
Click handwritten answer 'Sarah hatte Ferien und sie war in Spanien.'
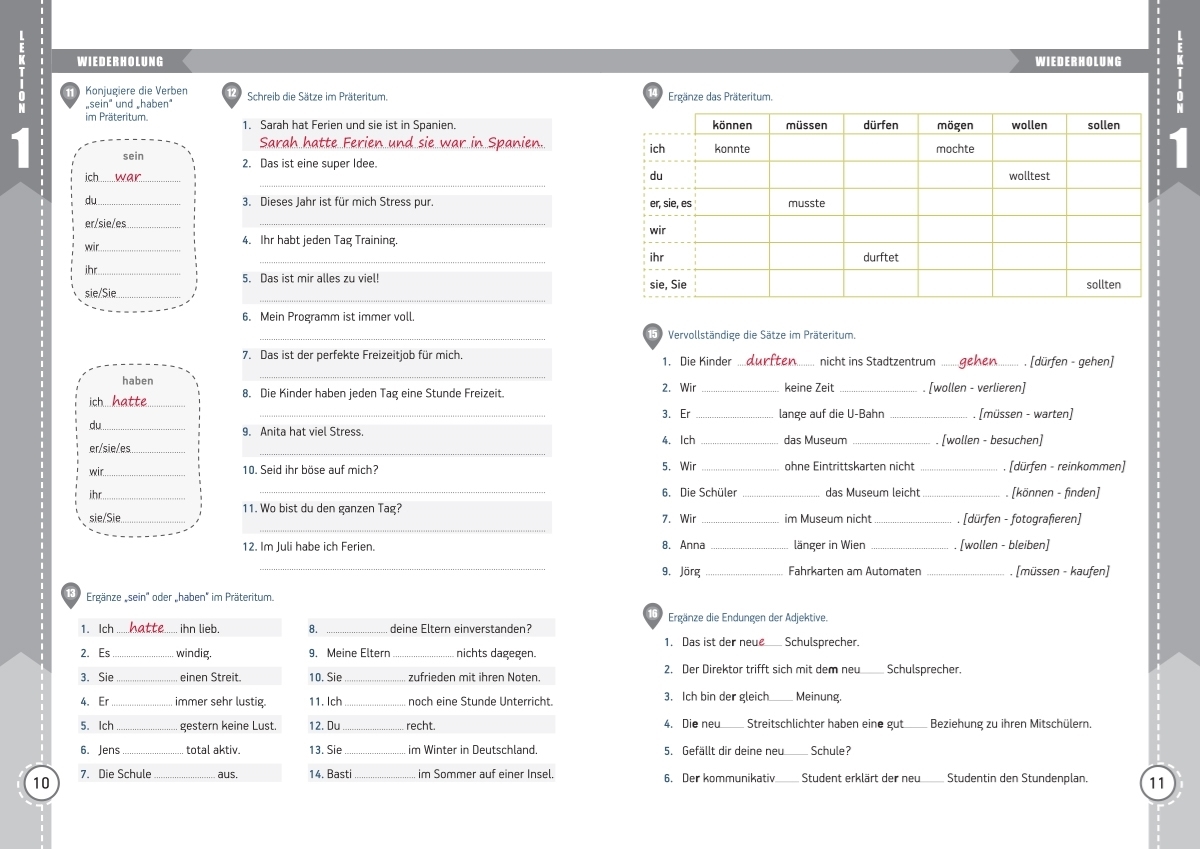[x=401, y=142]
